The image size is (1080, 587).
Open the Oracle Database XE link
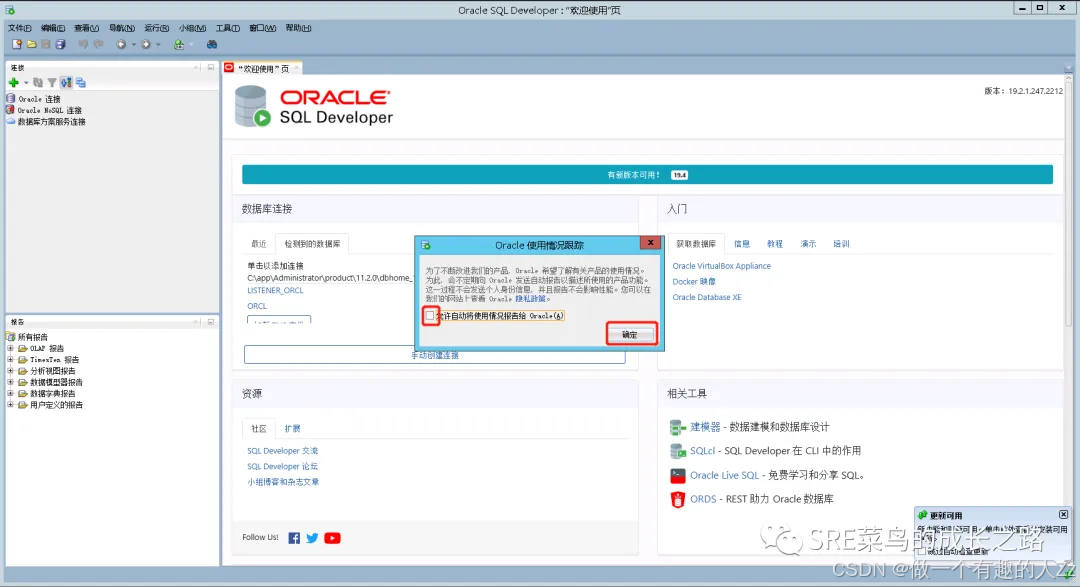coord(707,298)
